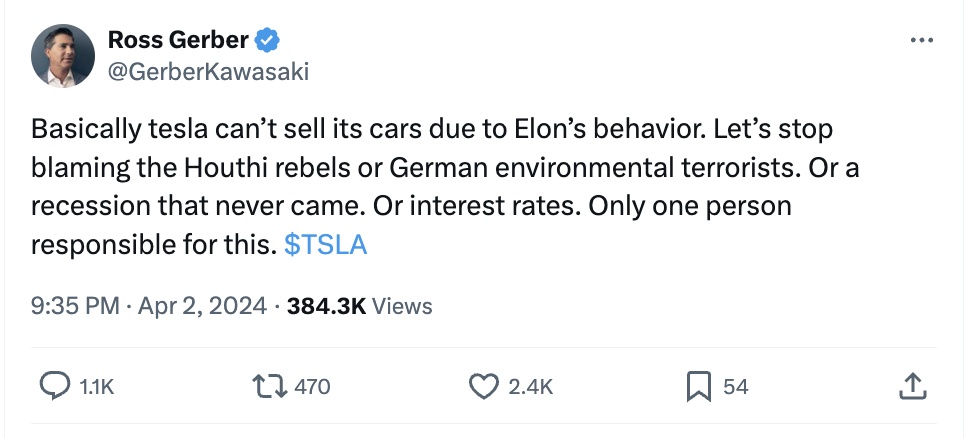The width and height of the screenshot is (978, 438).
Task: View the 384.3K views count
Action: point(326,306)
